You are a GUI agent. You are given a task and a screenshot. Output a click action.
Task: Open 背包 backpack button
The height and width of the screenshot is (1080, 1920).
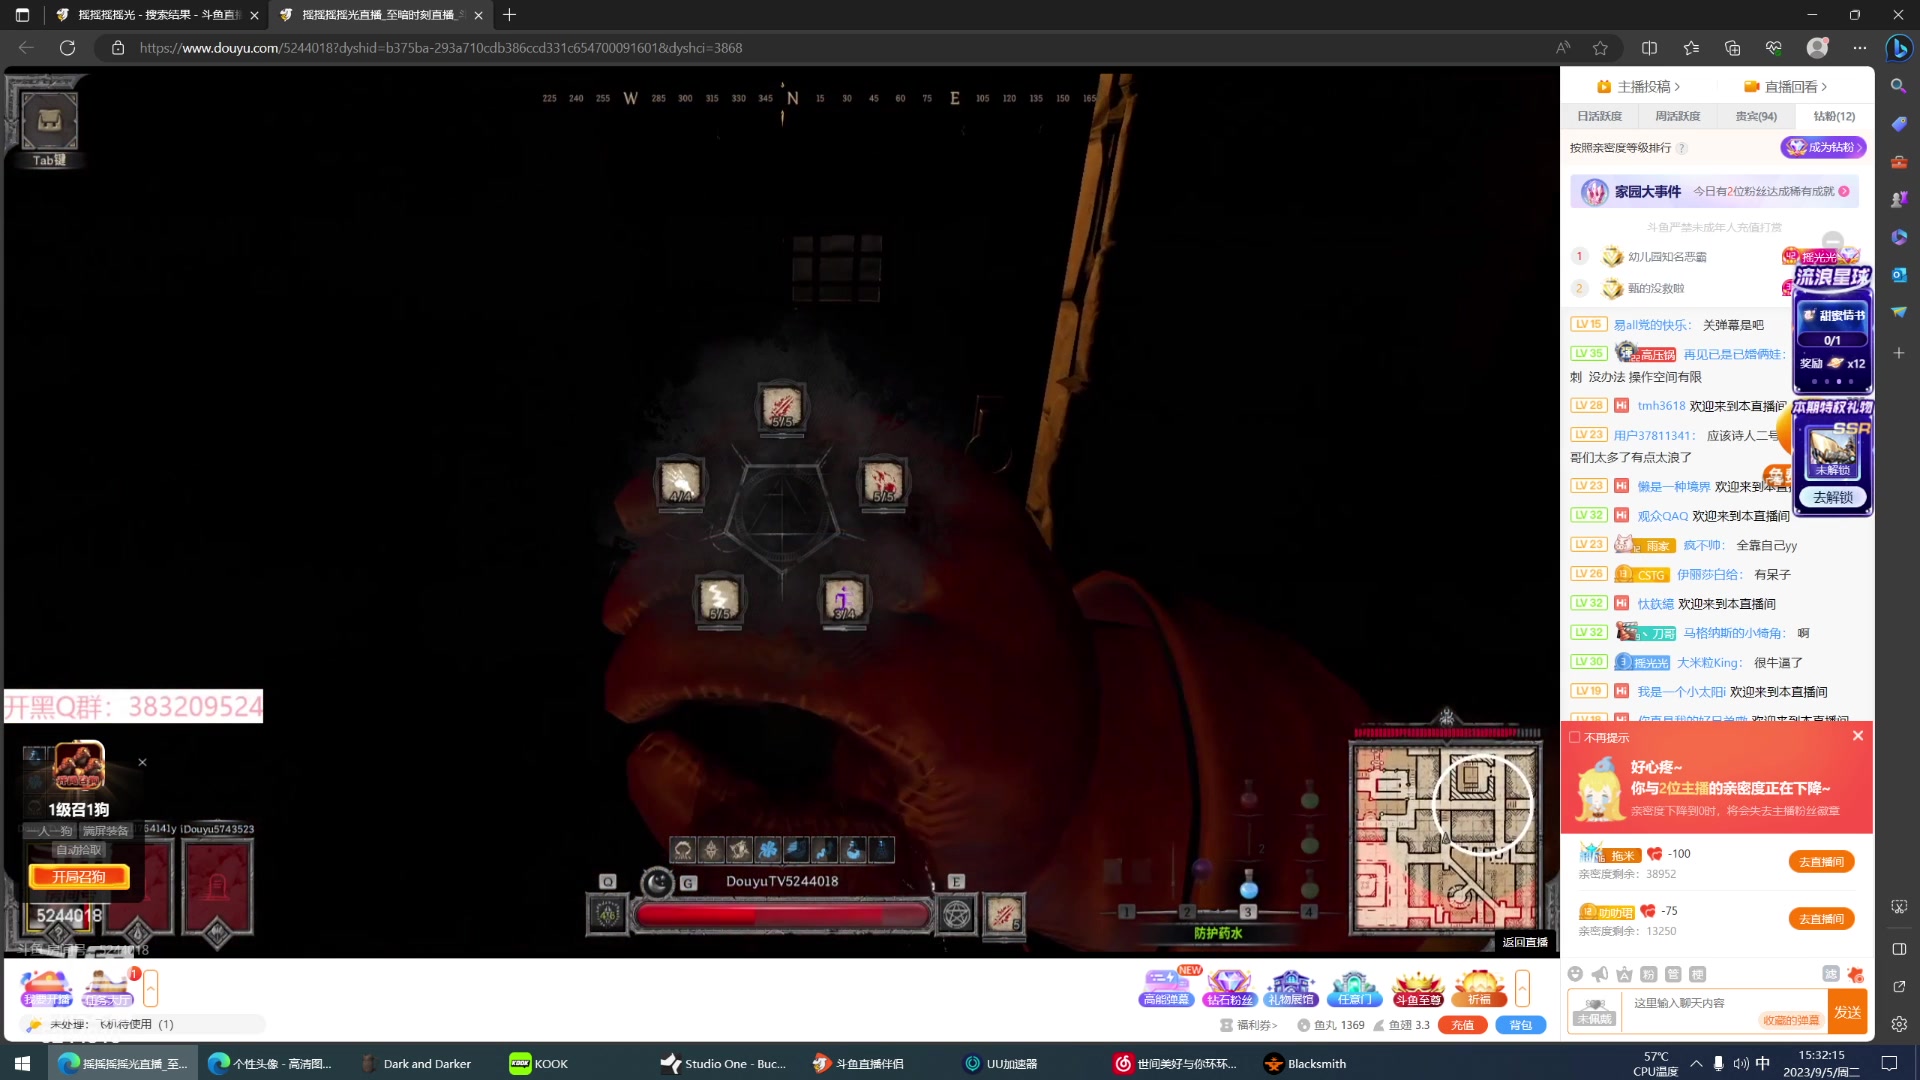(1520, 1025)
